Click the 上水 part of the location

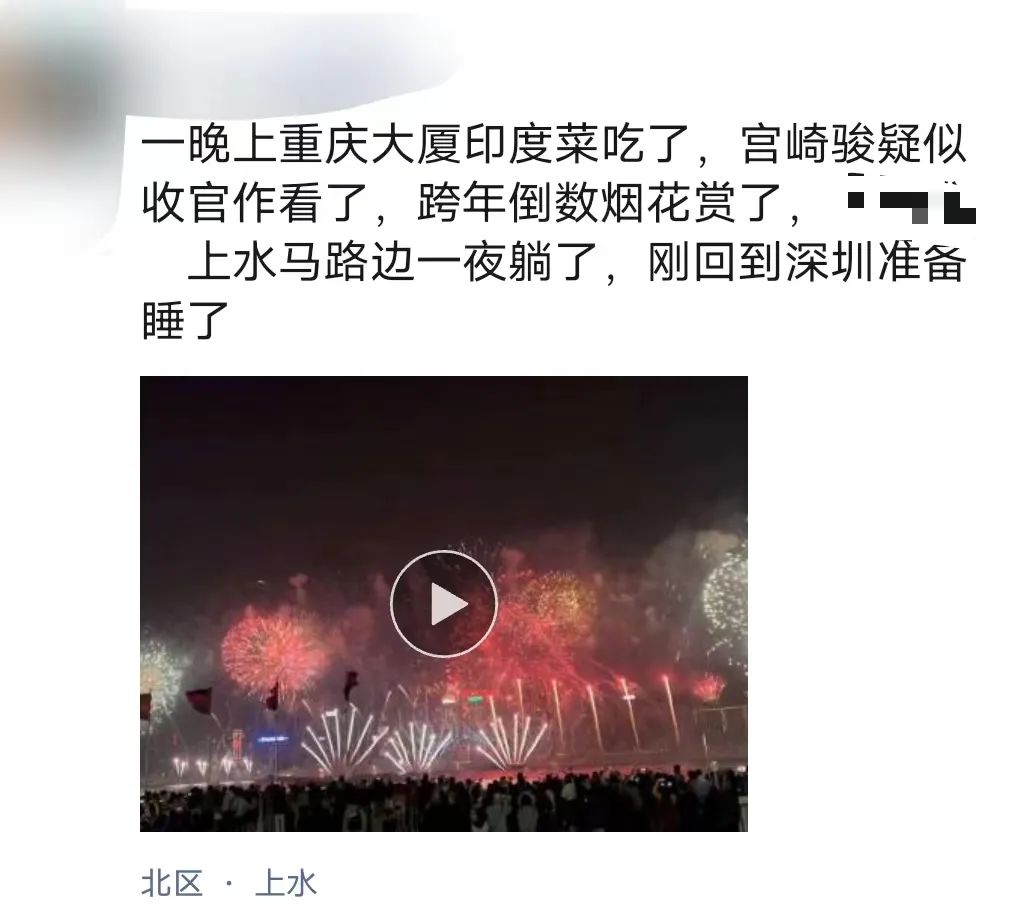point(286,883)
